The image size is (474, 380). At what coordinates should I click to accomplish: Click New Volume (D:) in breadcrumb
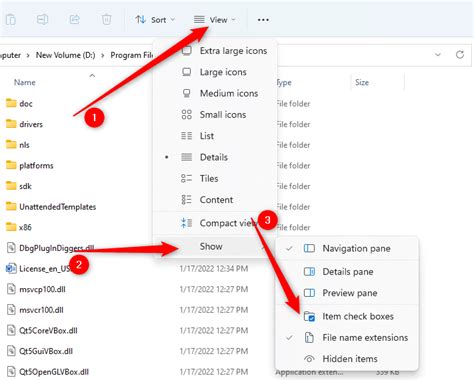tap(65, 55)
